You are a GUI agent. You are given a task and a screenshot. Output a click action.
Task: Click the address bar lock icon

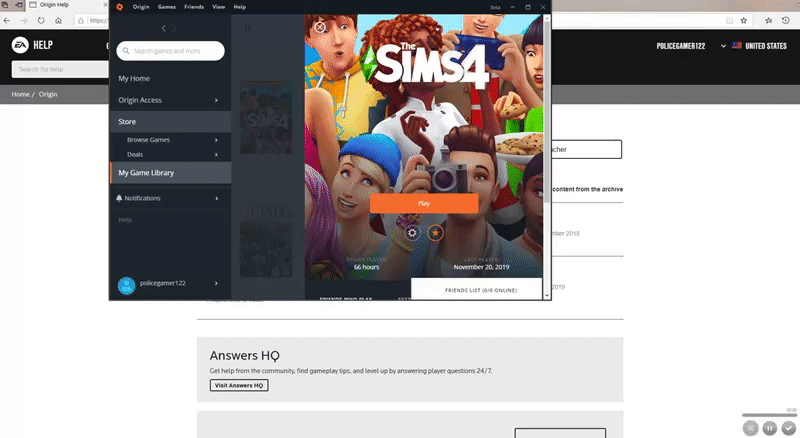point(81,20)
